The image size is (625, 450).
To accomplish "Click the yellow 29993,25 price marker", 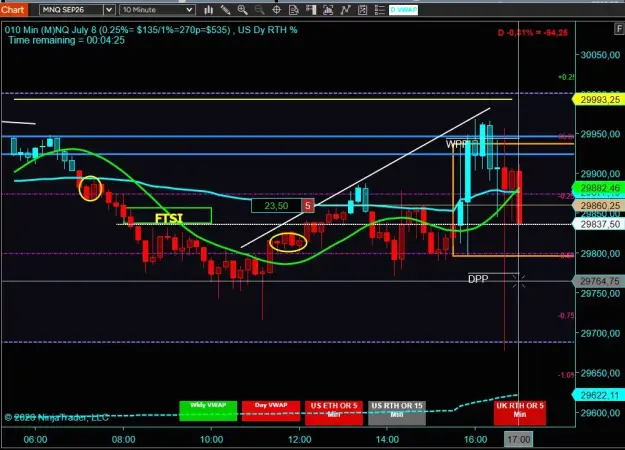I will 599,100.
